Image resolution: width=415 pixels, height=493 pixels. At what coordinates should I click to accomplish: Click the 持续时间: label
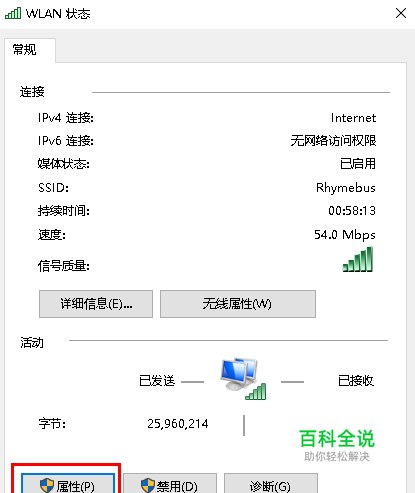[x=64, y=211]
